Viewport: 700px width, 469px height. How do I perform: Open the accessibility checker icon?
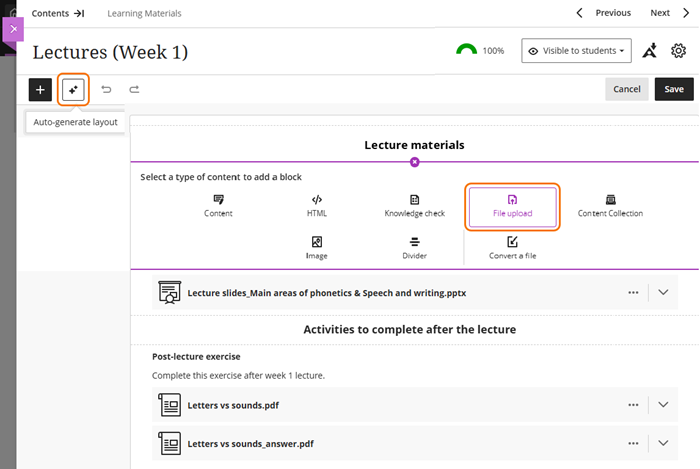pos(650,51)
